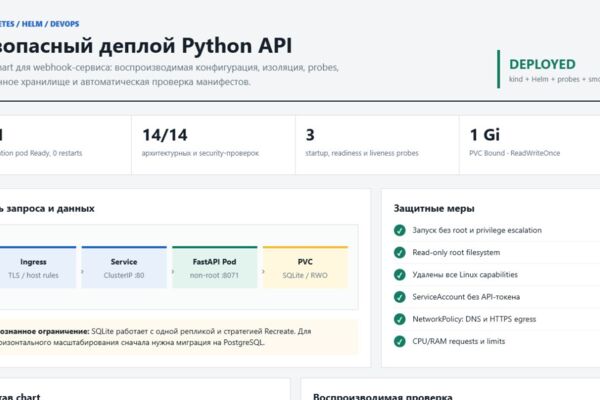Click the check icon beside 'NetworkPolicy: DNS и HTTPS egress'
This screenshot has height=400, width=600.
point(399,319)
